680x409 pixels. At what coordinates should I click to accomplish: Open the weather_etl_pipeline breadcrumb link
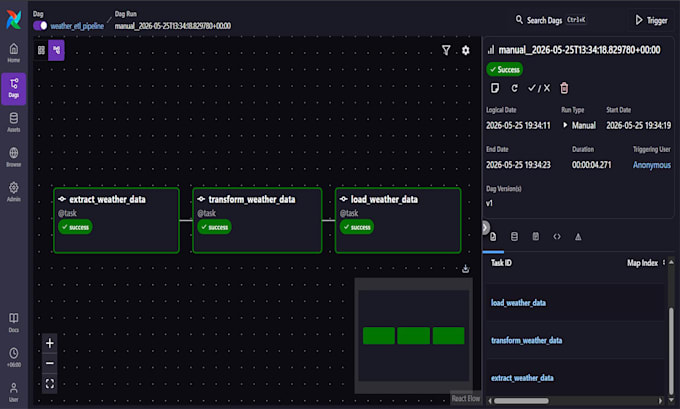pyautogui.click(x=77, y=26)
